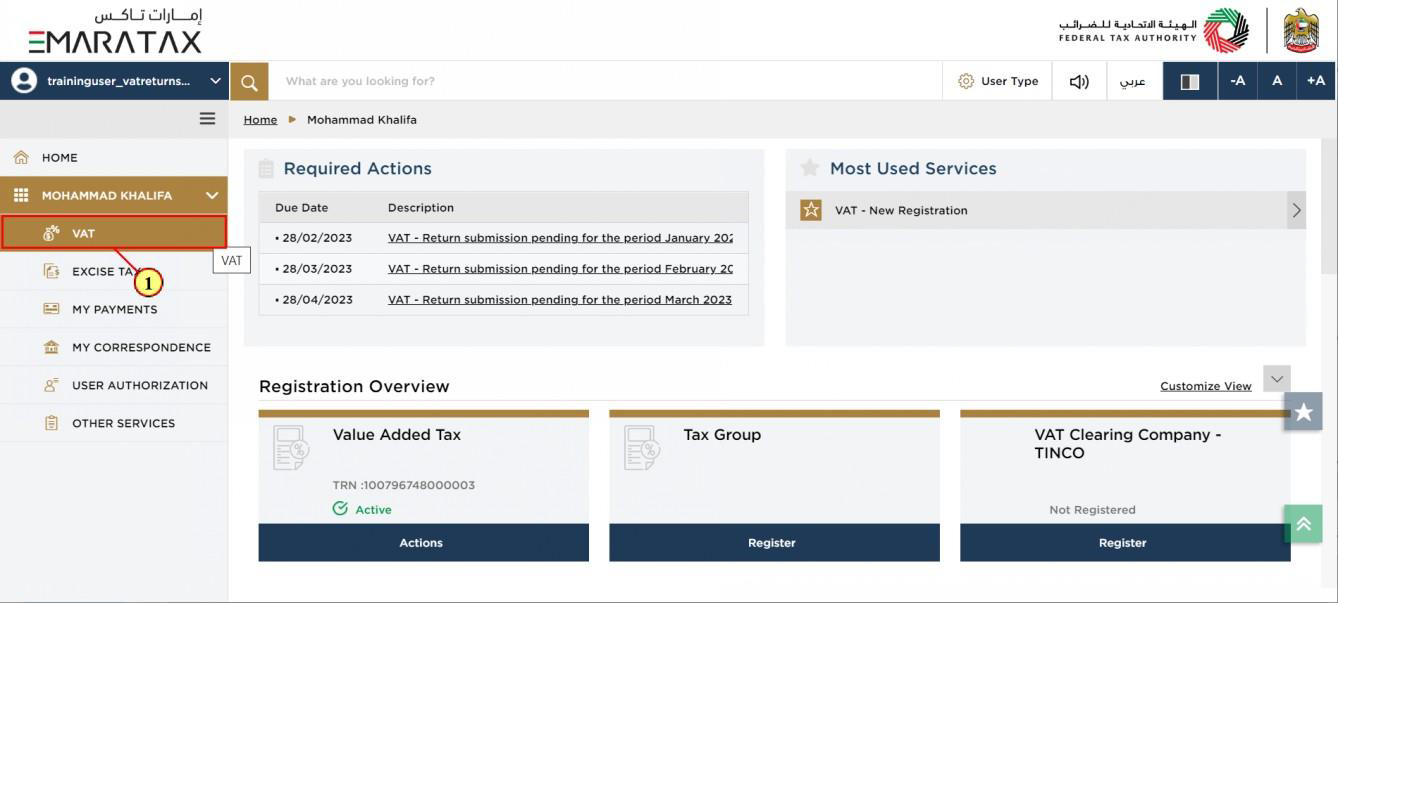Open VAT return pending for January link

pos(560,238)
